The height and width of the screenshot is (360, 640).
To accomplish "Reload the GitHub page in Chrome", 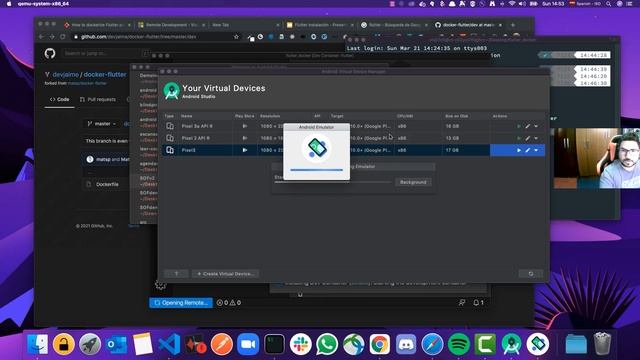I will coord(62,37).
